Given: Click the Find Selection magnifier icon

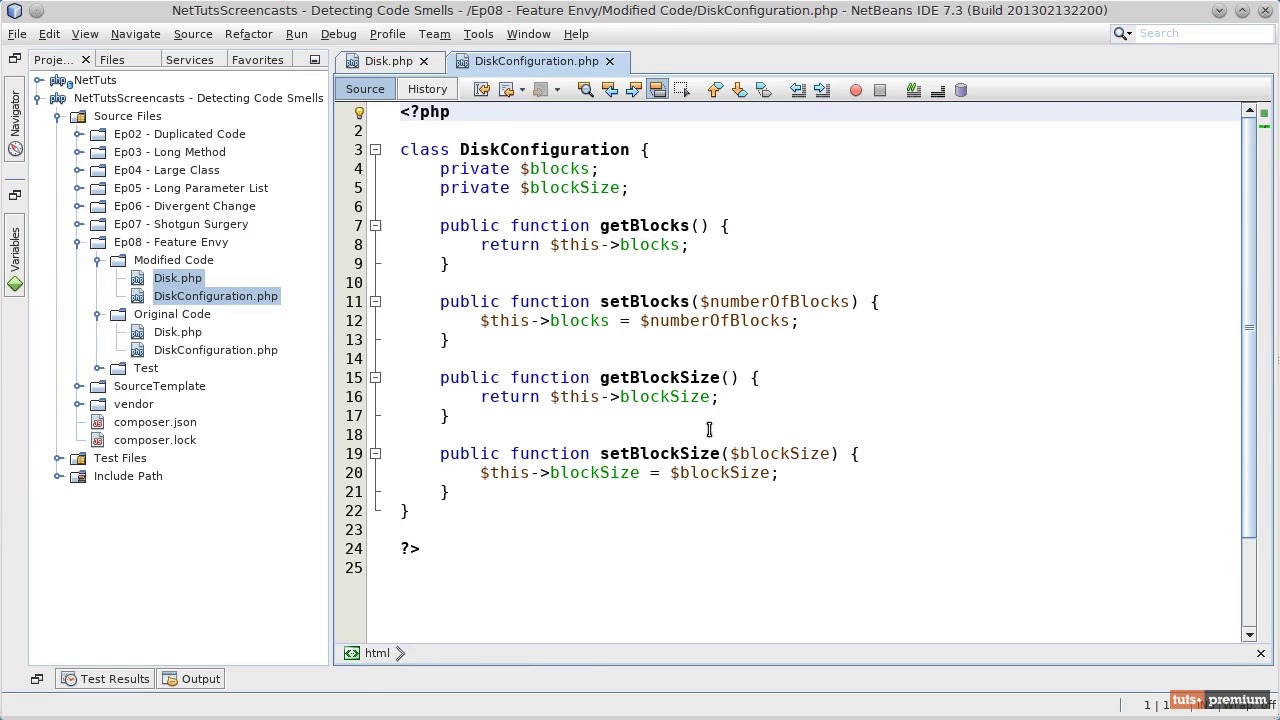Looking at the screenshot, I should (586, 90).
